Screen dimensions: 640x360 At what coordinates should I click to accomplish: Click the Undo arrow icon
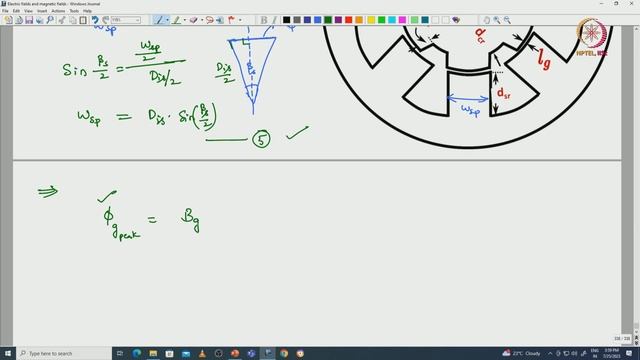coord(95,20)
